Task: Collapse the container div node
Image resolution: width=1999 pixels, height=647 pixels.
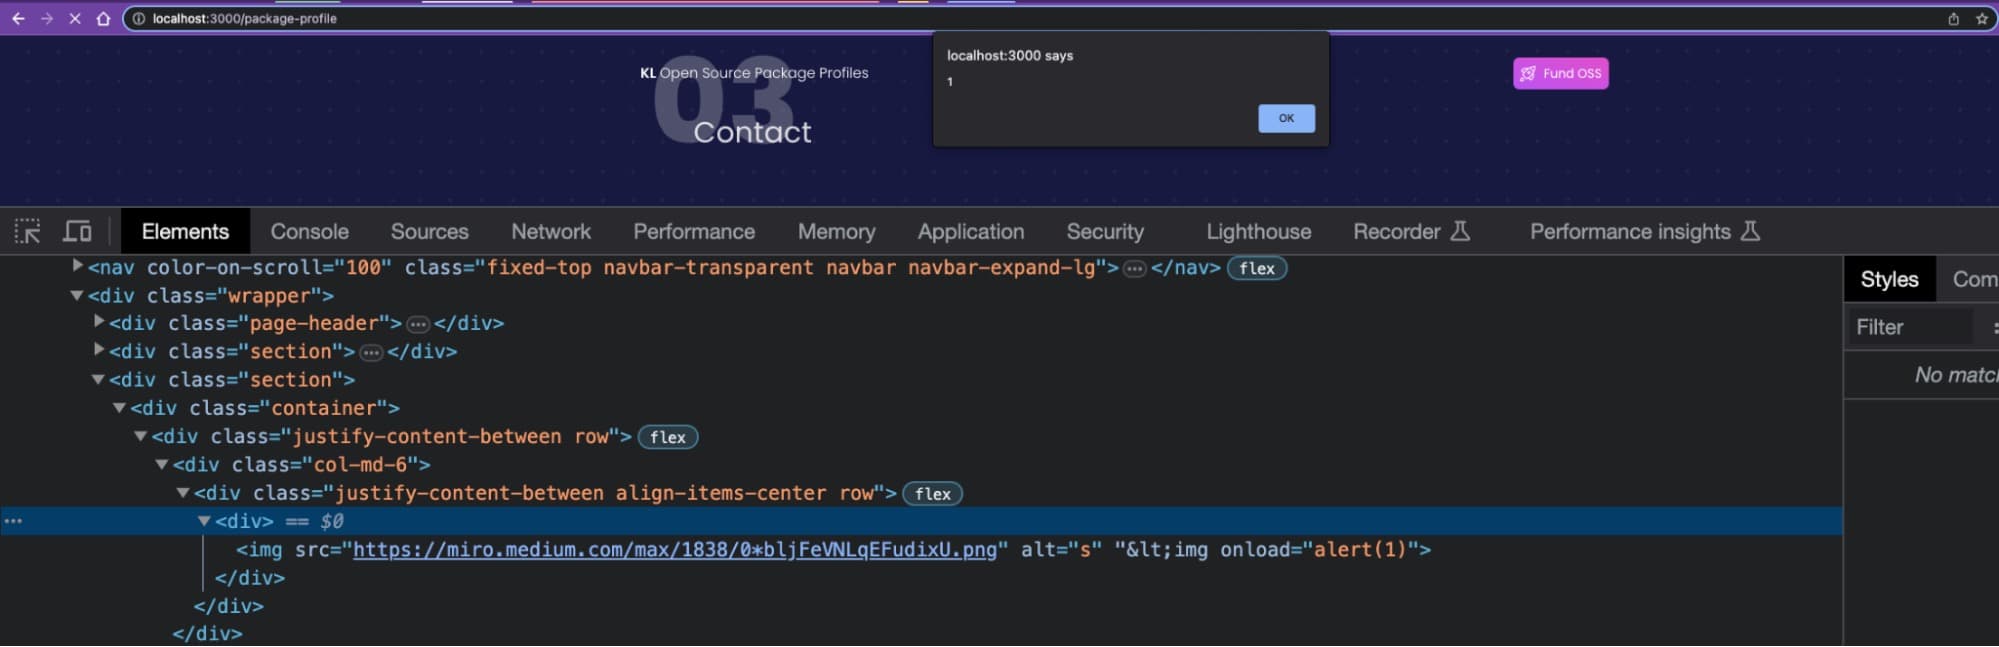Action: pos(119,408)
